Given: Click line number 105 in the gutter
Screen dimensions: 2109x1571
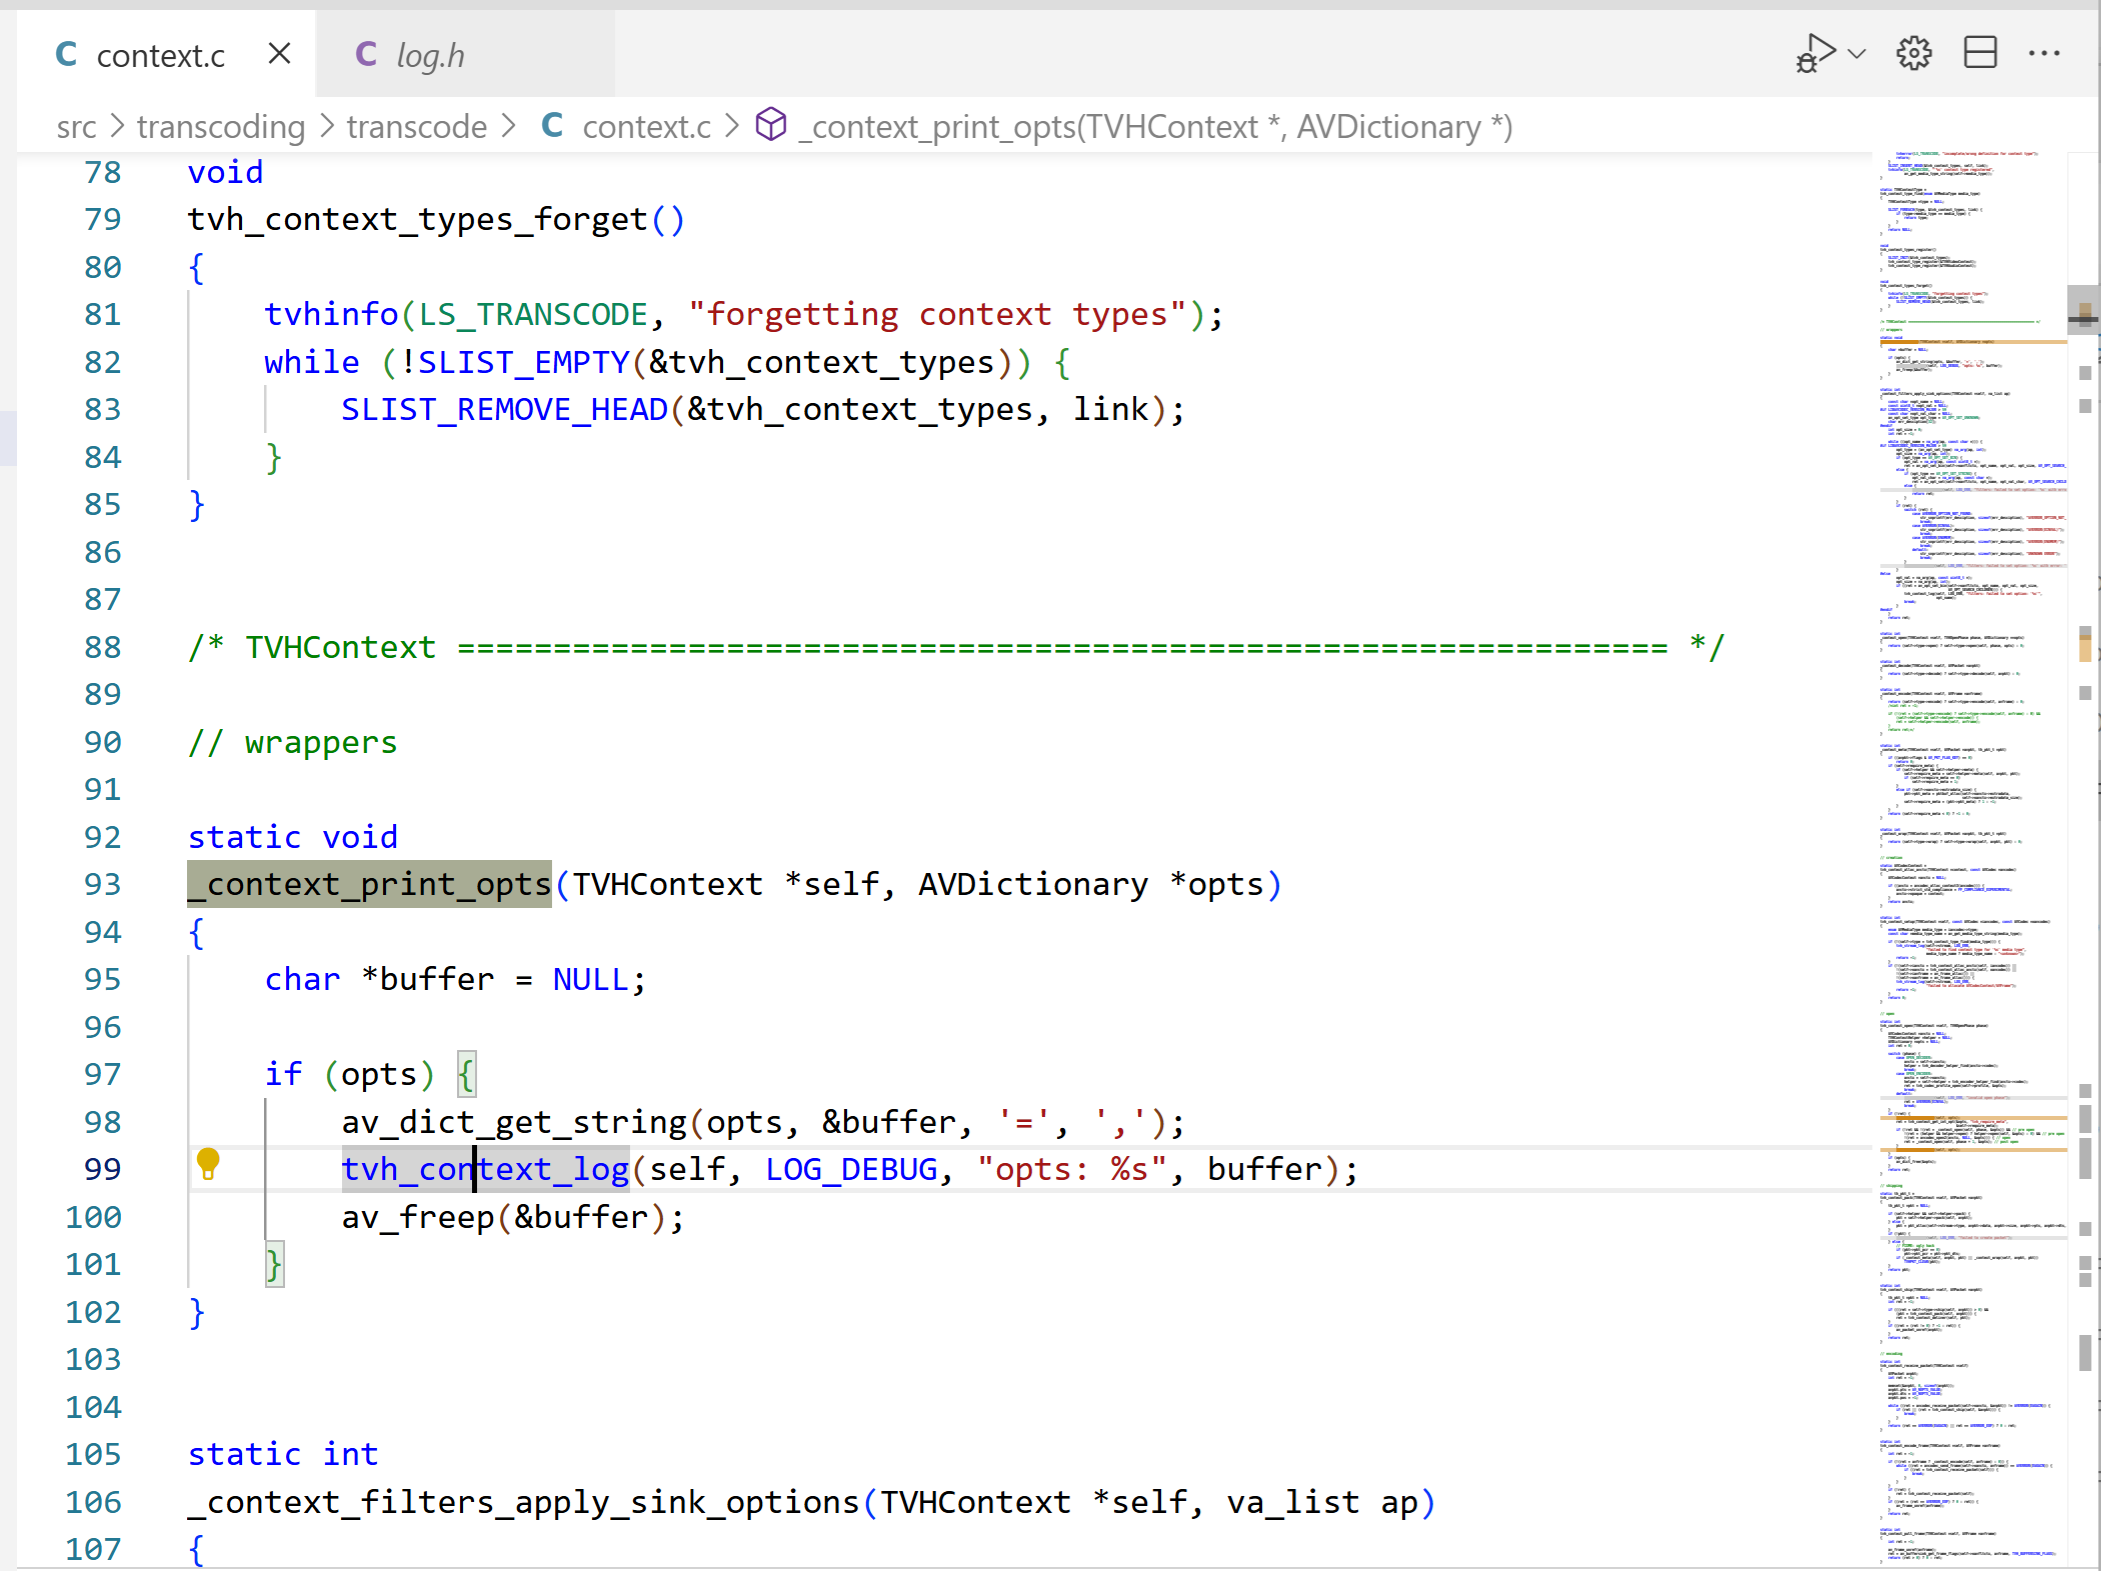Looking at the screenshot, I should pyautogui.click(x=93, y=1454).
